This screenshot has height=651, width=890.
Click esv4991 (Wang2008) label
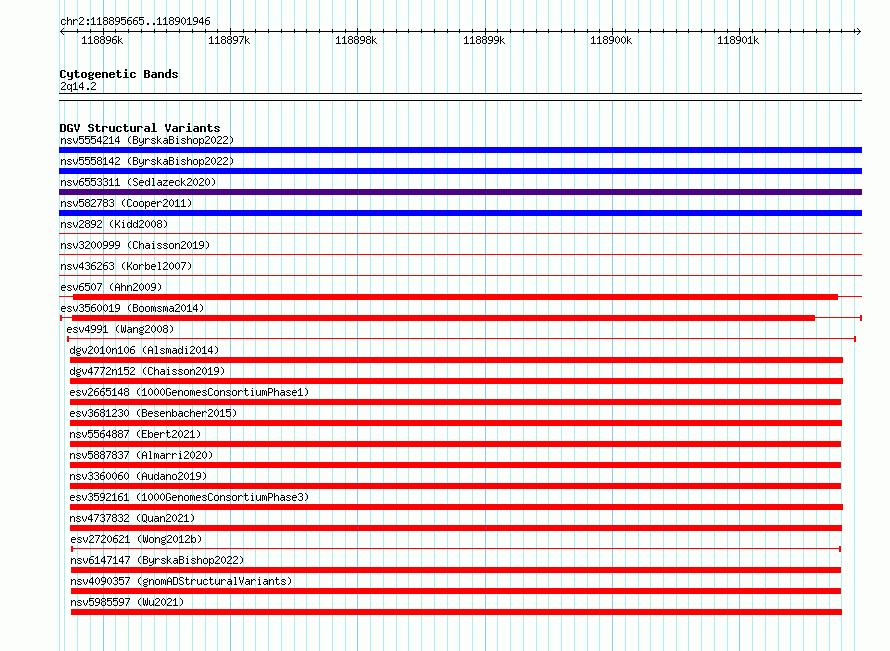120,329
